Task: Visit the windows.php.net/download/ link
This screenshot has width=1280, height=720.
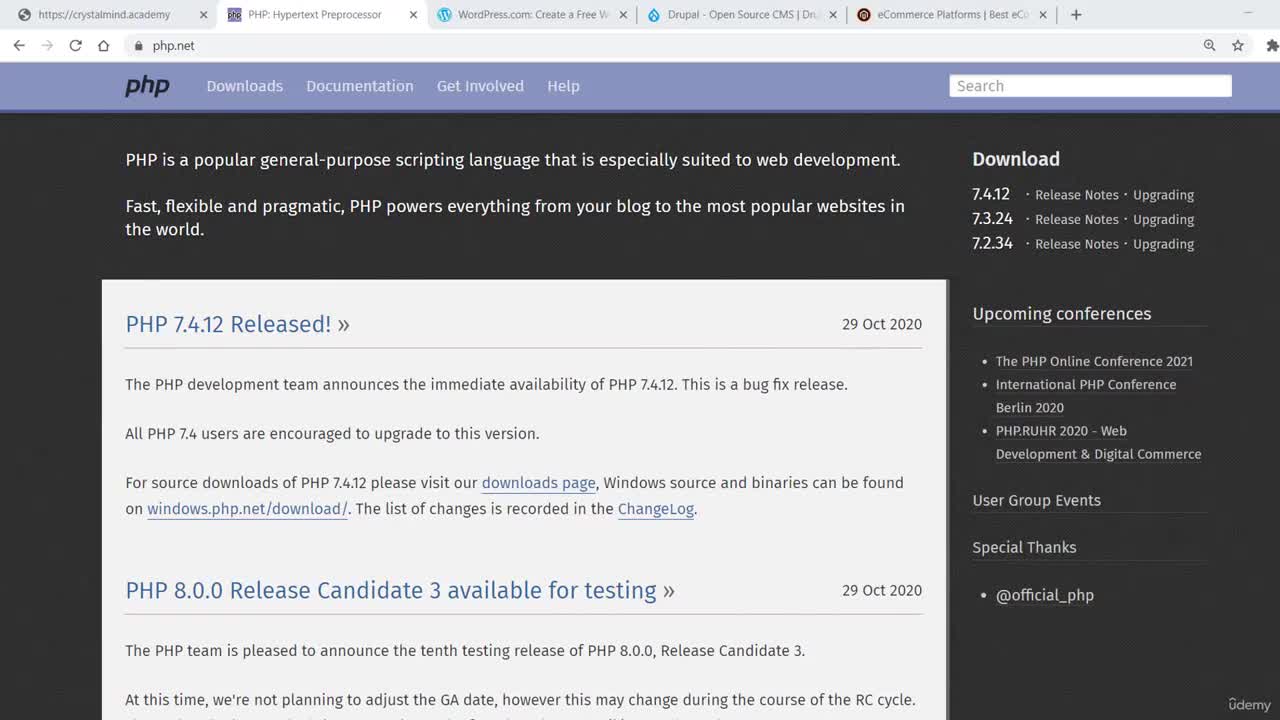Action: tap(247, 509)
